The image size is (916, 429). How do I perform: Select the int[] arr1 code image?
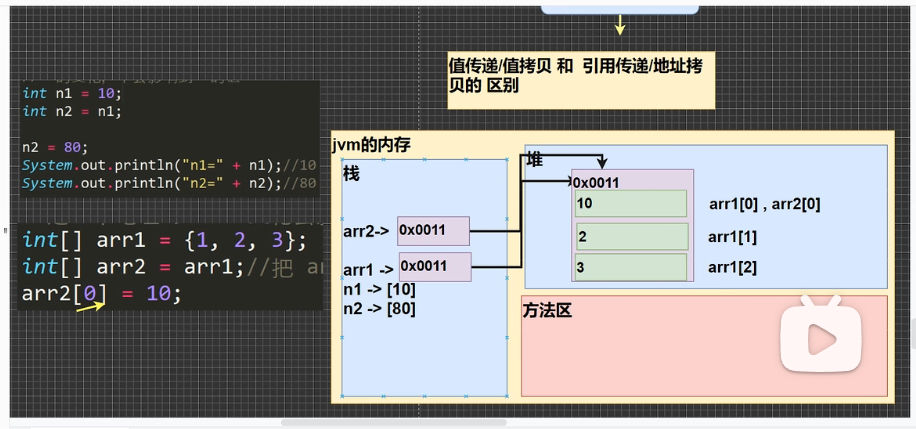click(168, 267)
